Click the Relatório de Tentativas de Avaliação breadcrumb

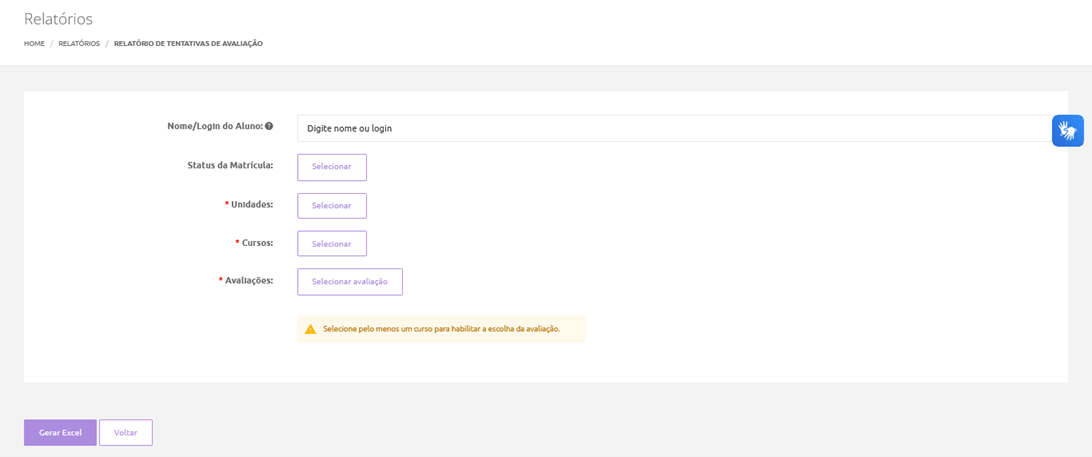point(188,43)
